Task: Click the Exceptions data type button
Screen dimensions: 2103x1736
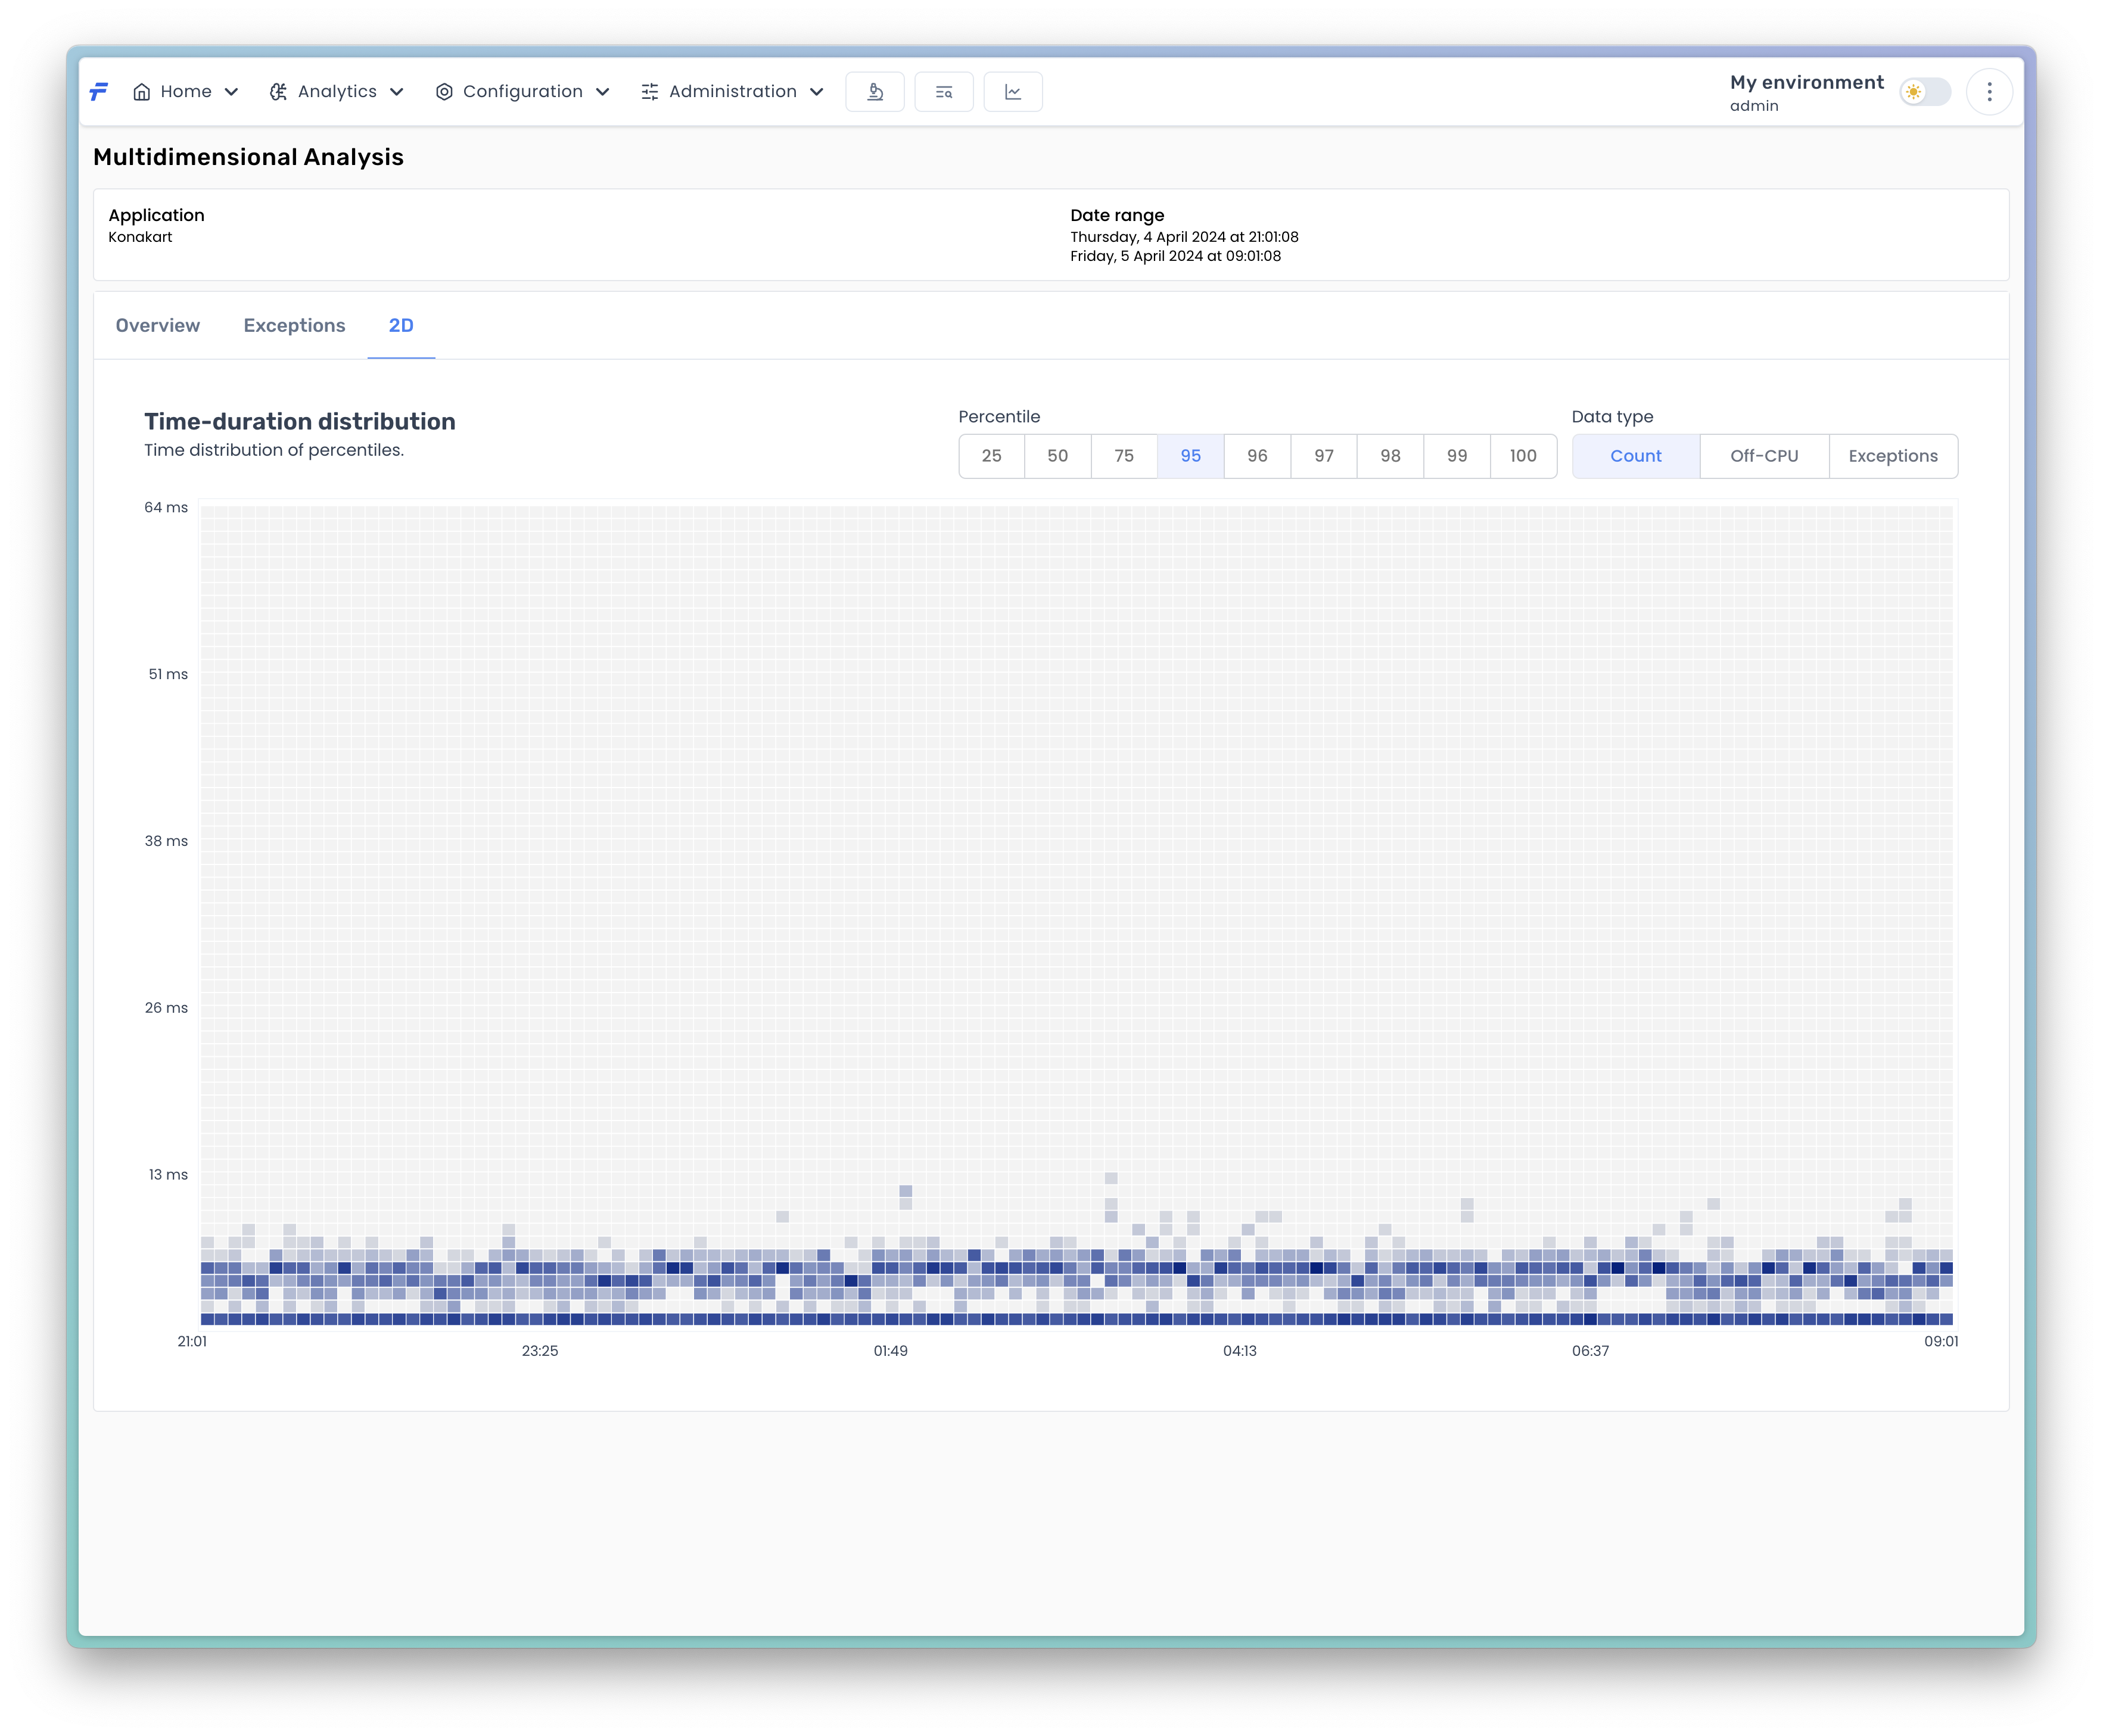Action: [x=1893, y=456]
